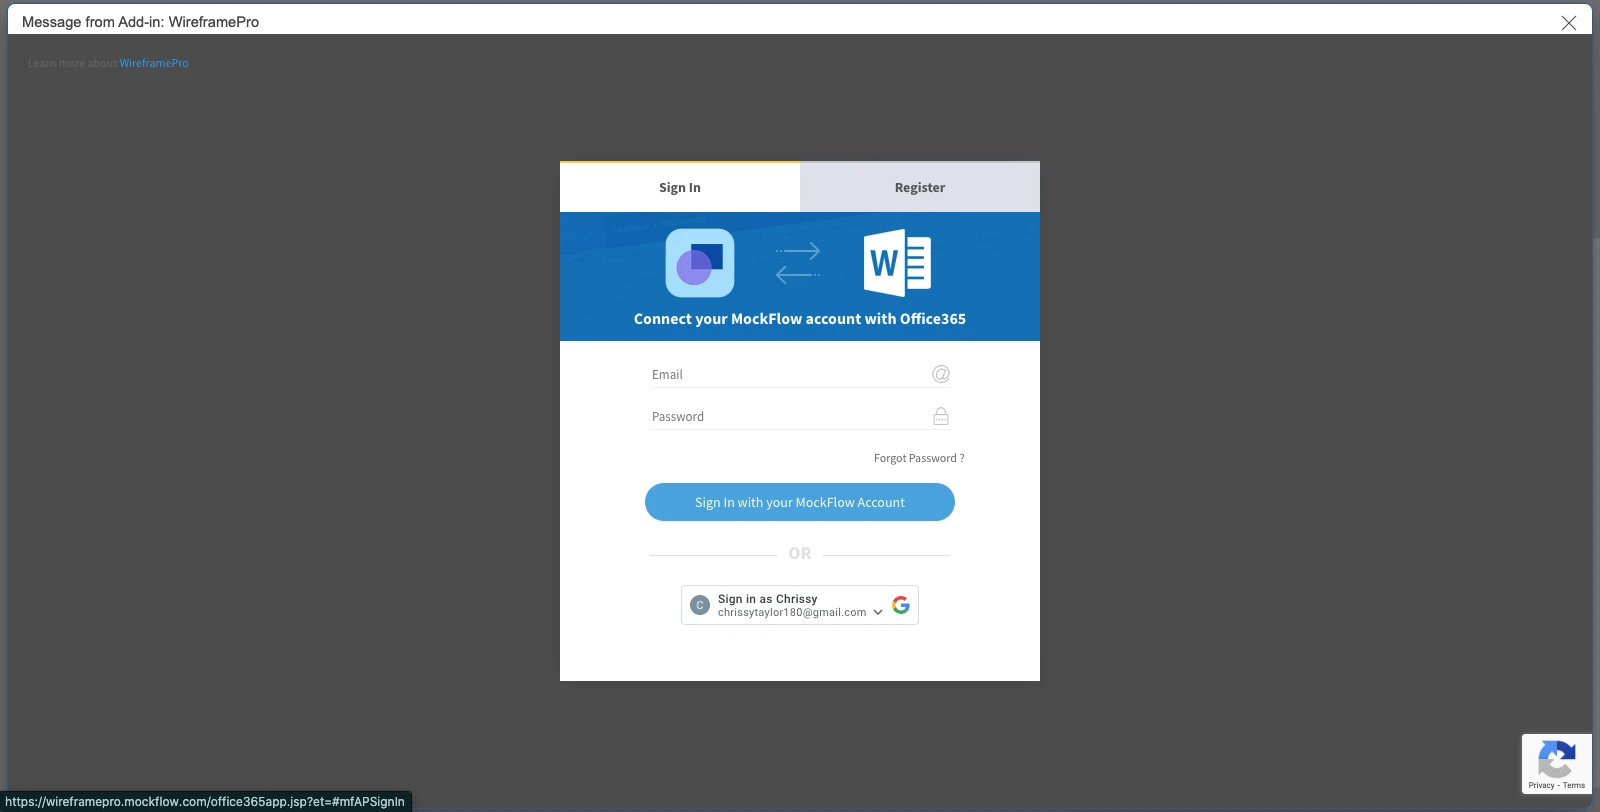1600x812 pixels.
Task: Click the Google logo icon
Action: point(901,605)
